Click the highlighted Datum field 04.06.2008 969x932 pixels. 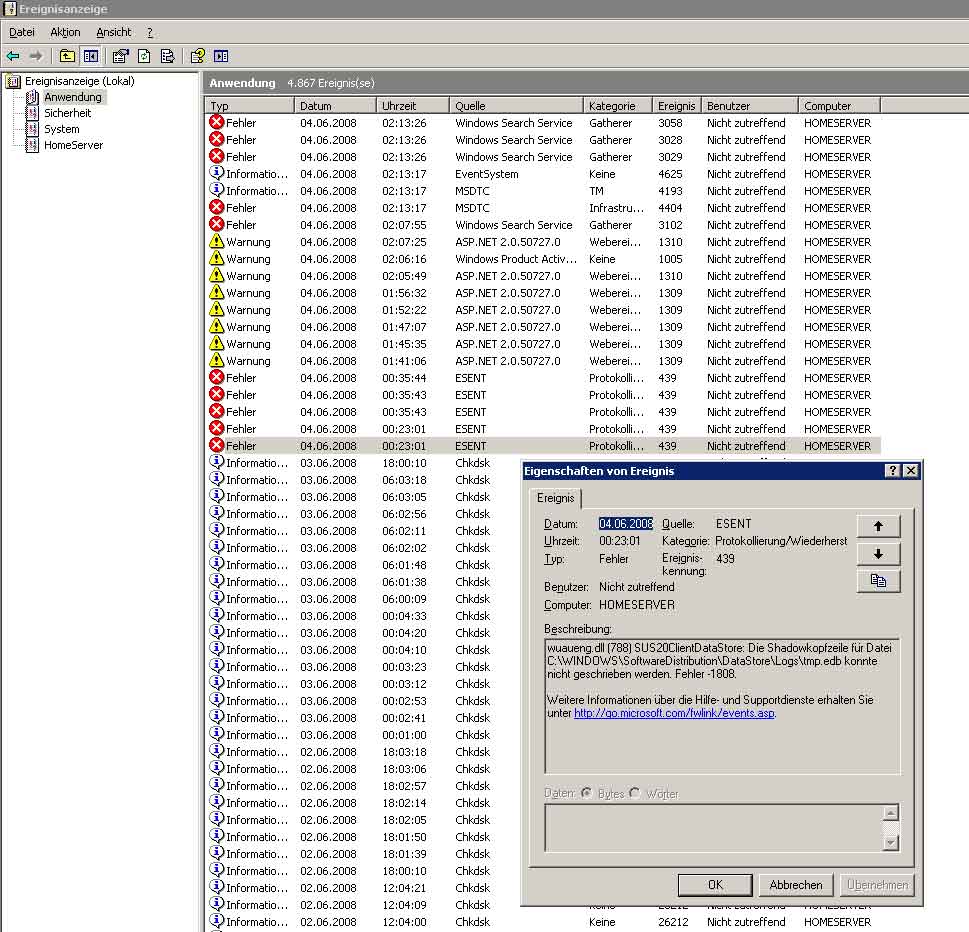(x=625, y=523)
